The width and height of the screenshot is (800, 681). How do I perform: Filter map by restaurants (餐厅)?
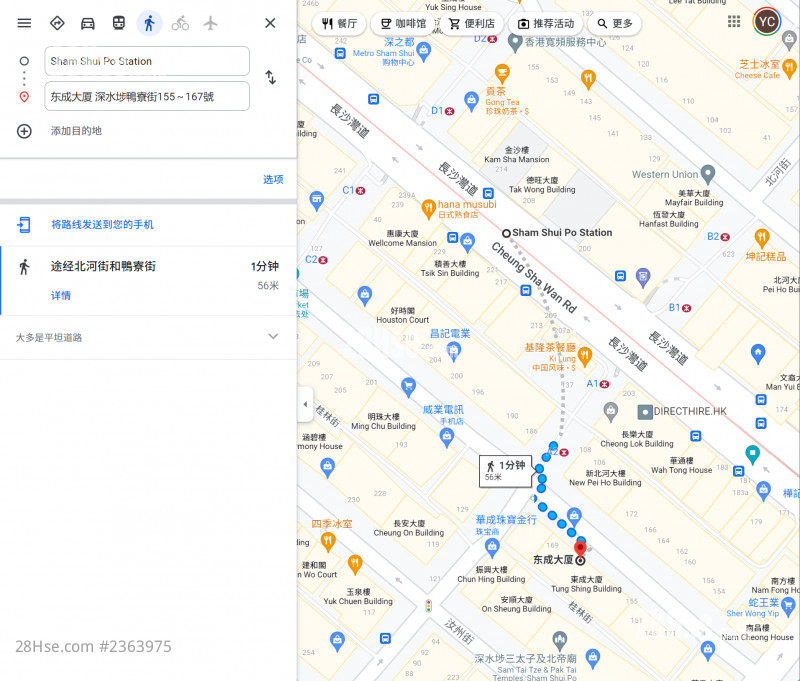[338, 23]
